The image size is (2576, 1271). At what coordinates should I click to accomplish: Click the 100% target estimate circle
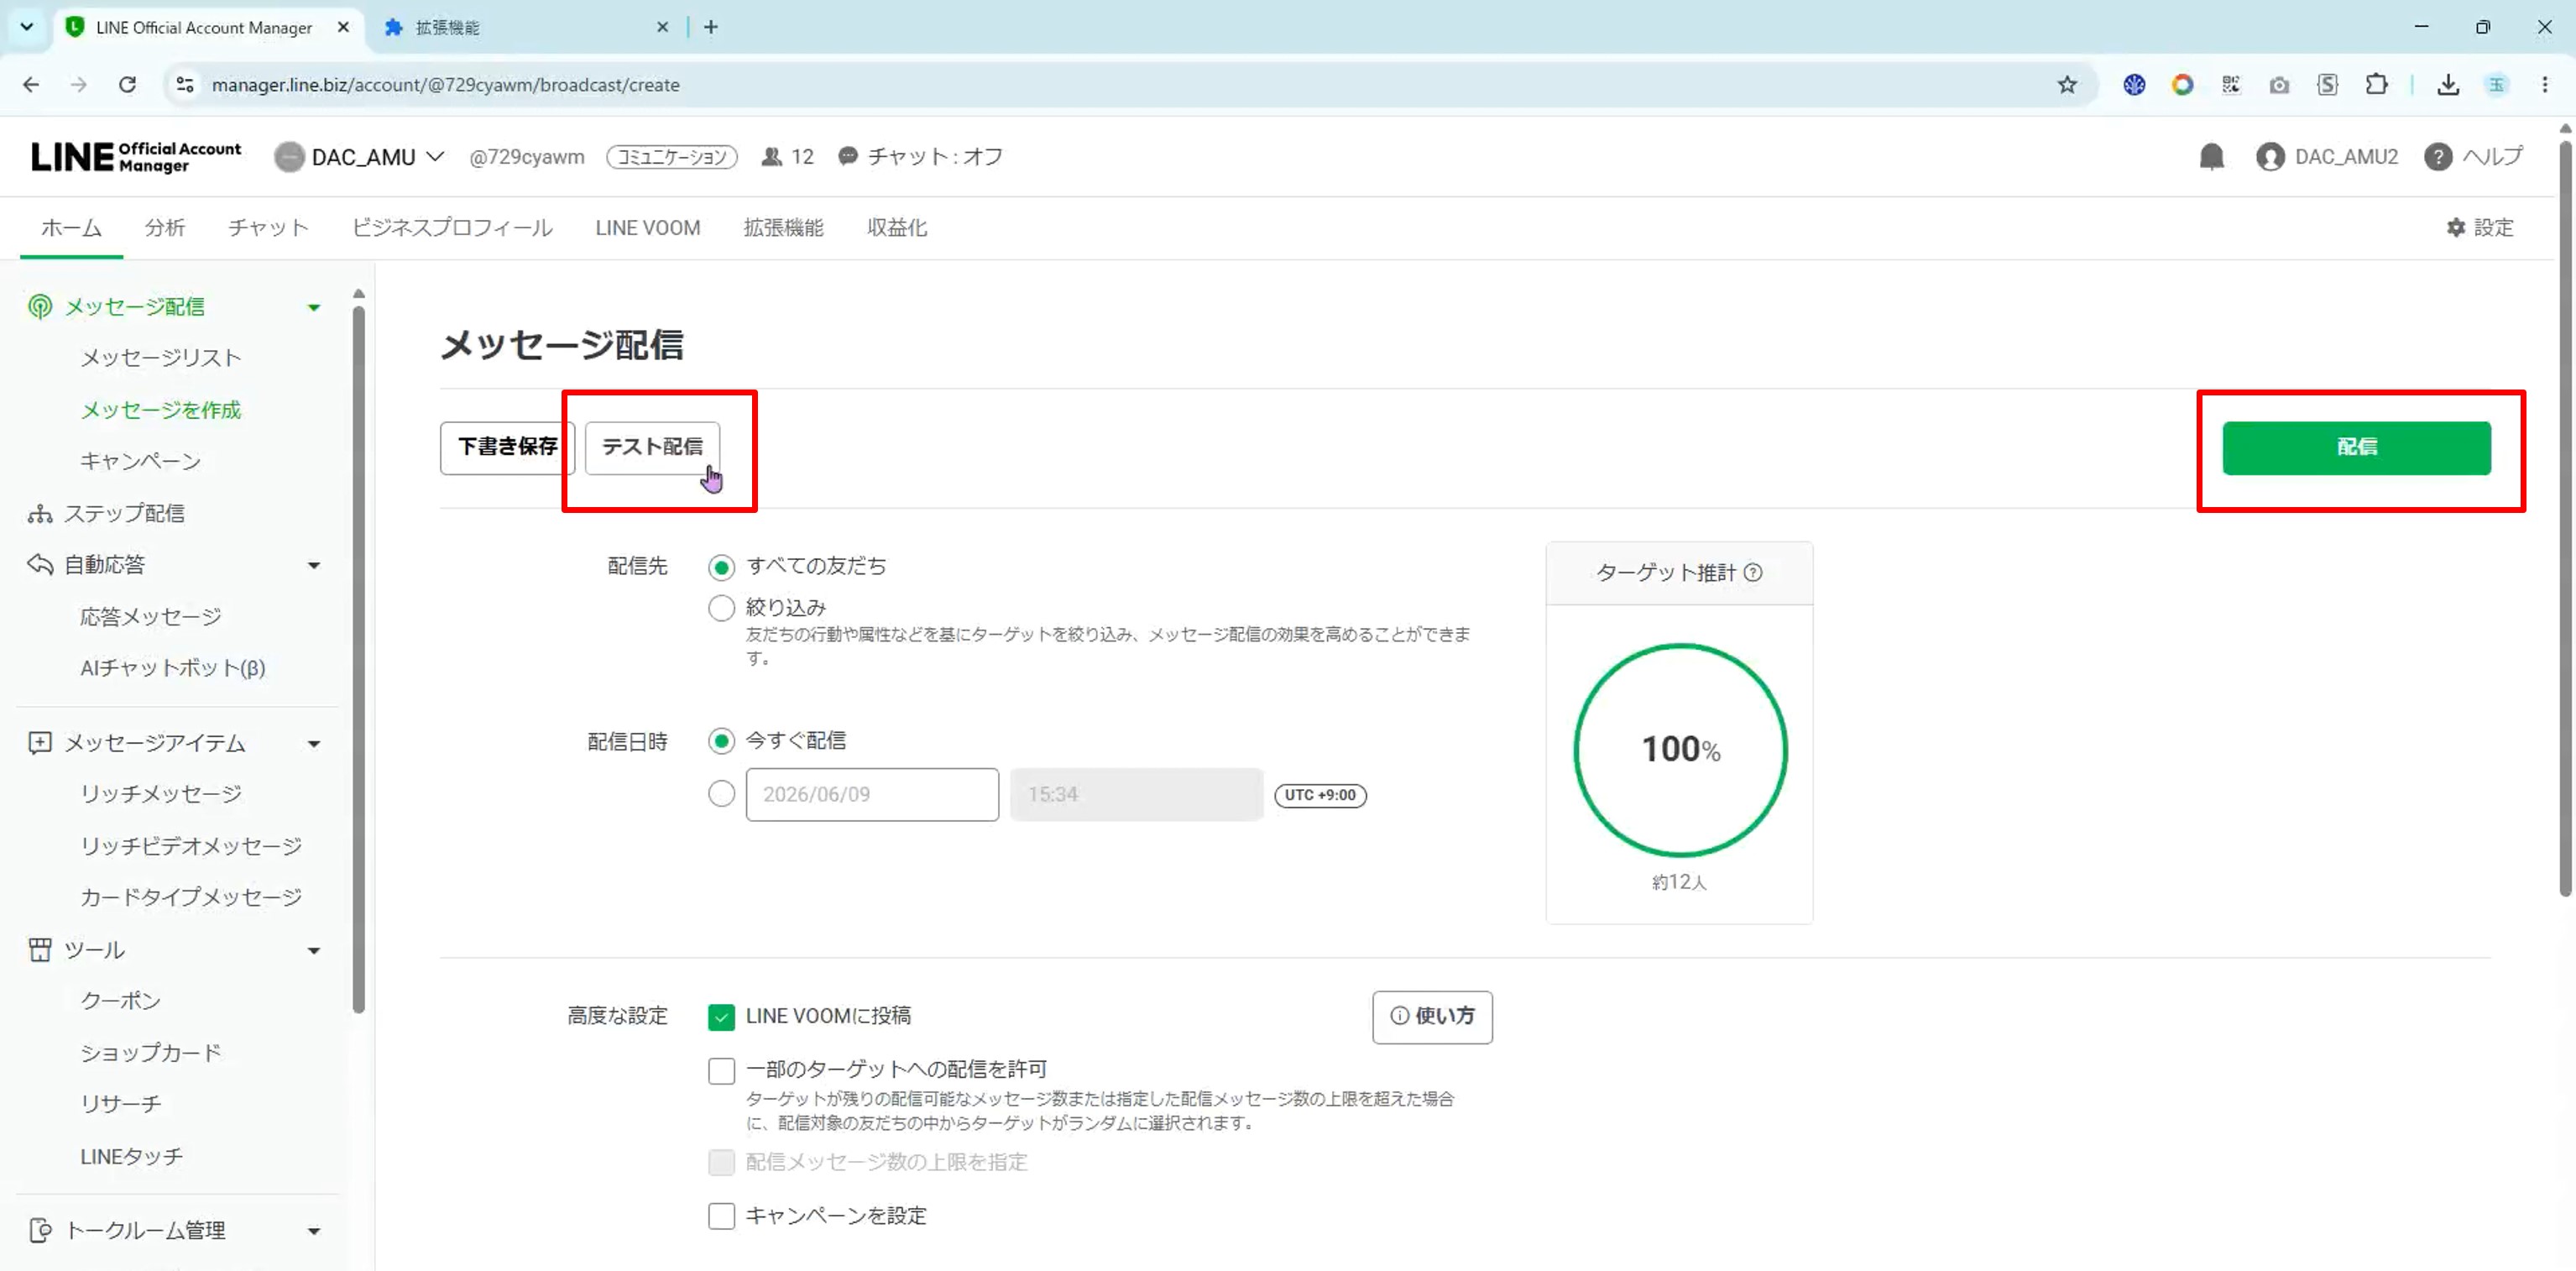tap(1680, 750)
